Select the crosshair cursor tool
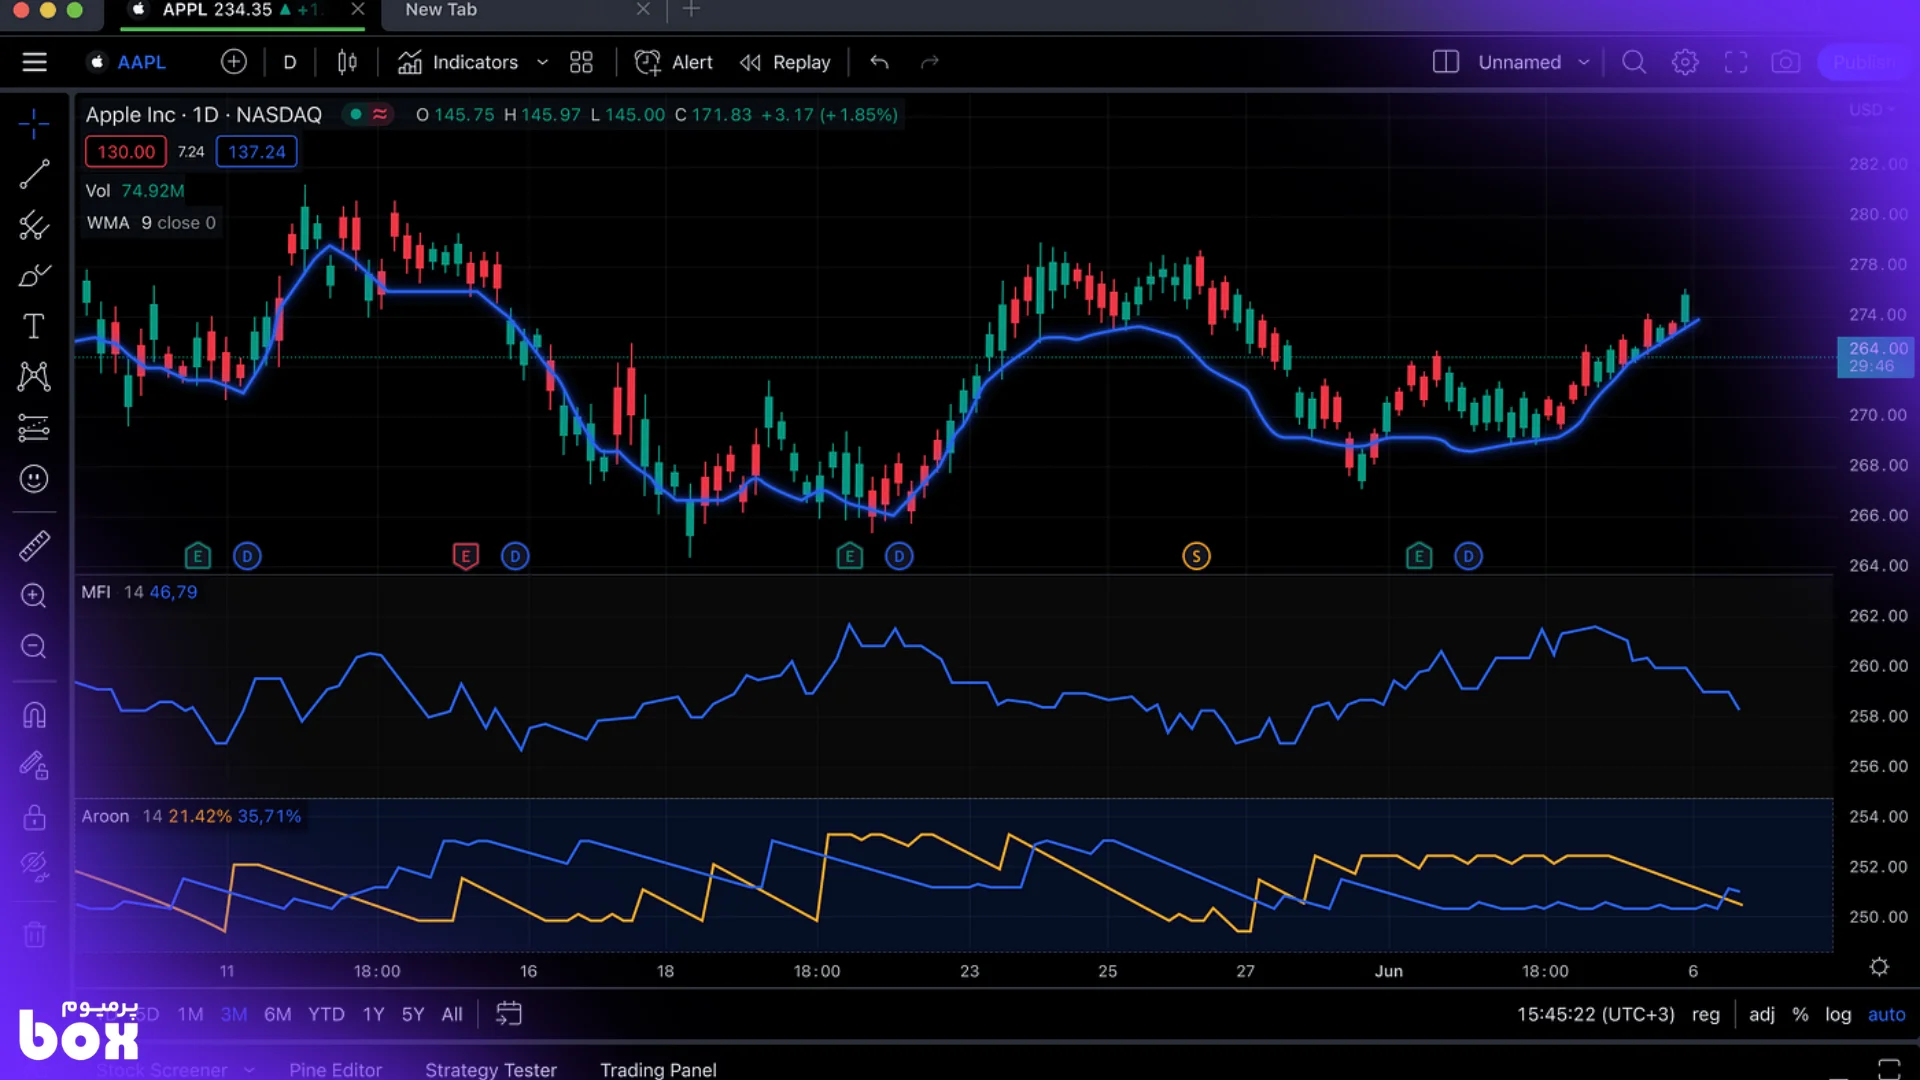1920x1080 pixels. tap(34, 124)
